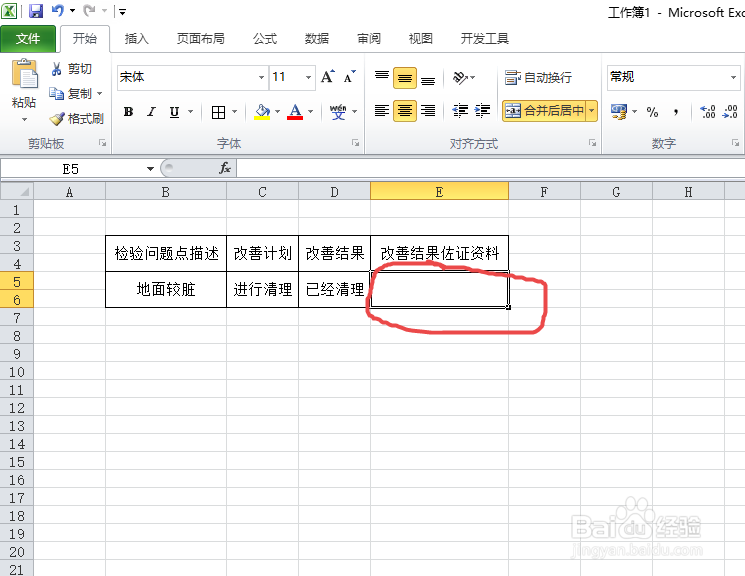Open the 字体 dialog launcher
The image size is (745, 576).
pyautogui.click(x=355, y=143)
